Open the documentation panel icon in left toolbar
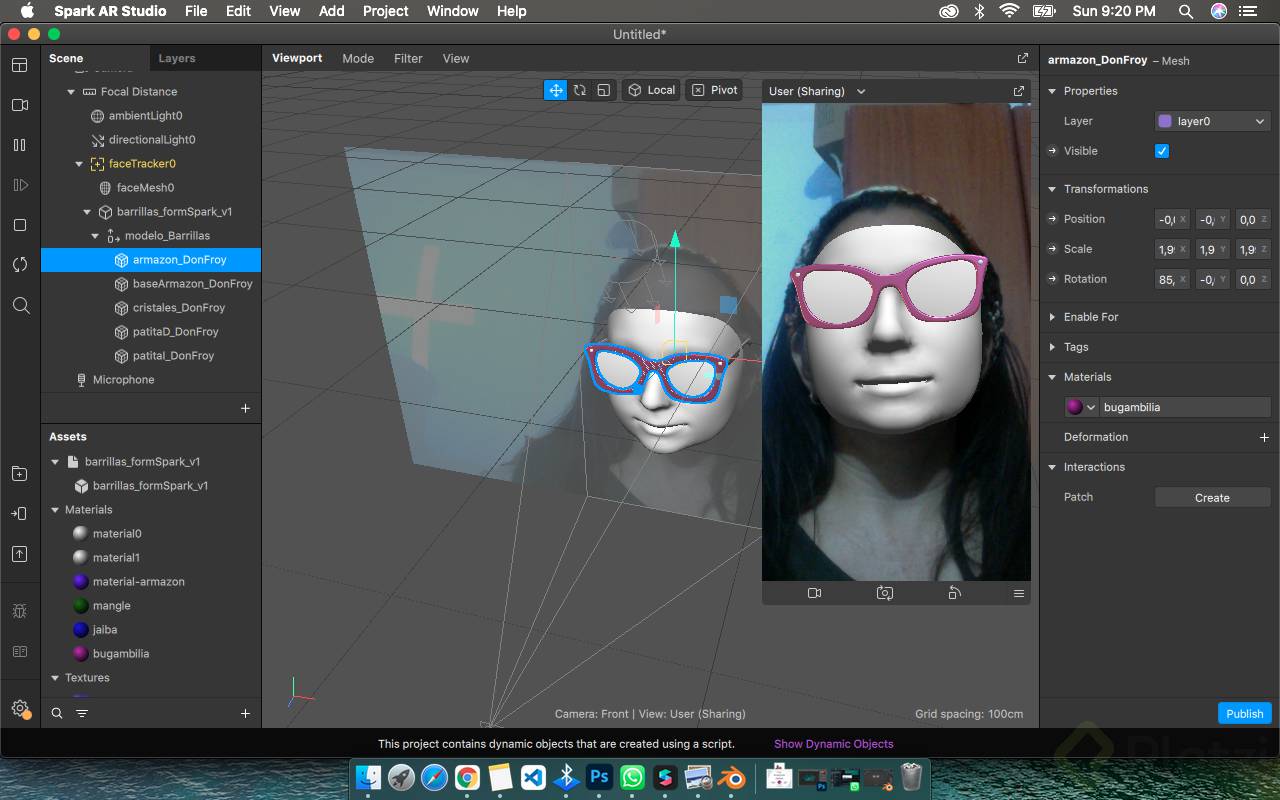 [20, 651]
